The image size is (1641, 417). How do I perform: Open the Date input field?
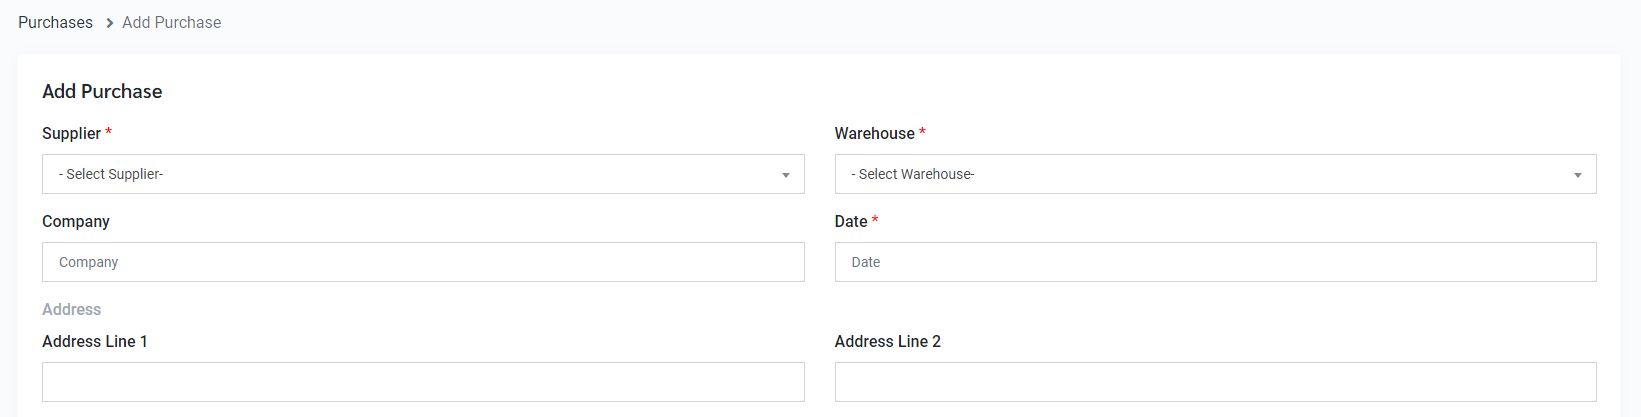coord(1215,262)
